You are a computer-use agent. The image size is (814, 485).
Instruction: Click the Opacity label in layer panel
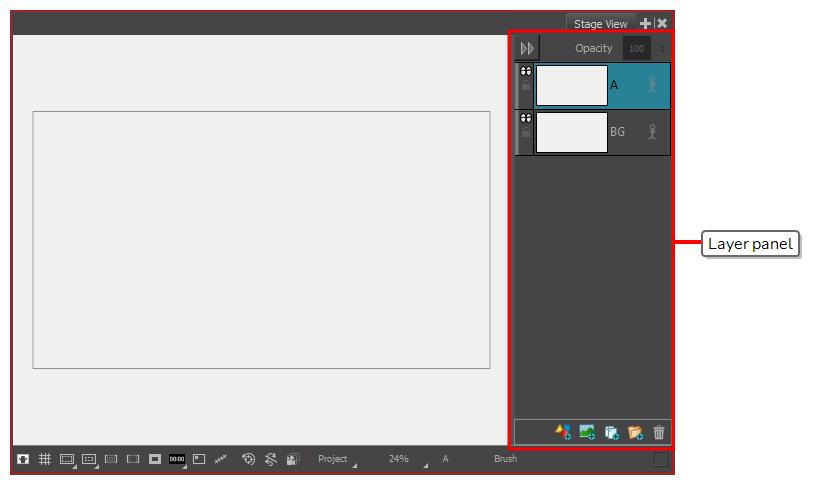point(593,48)
